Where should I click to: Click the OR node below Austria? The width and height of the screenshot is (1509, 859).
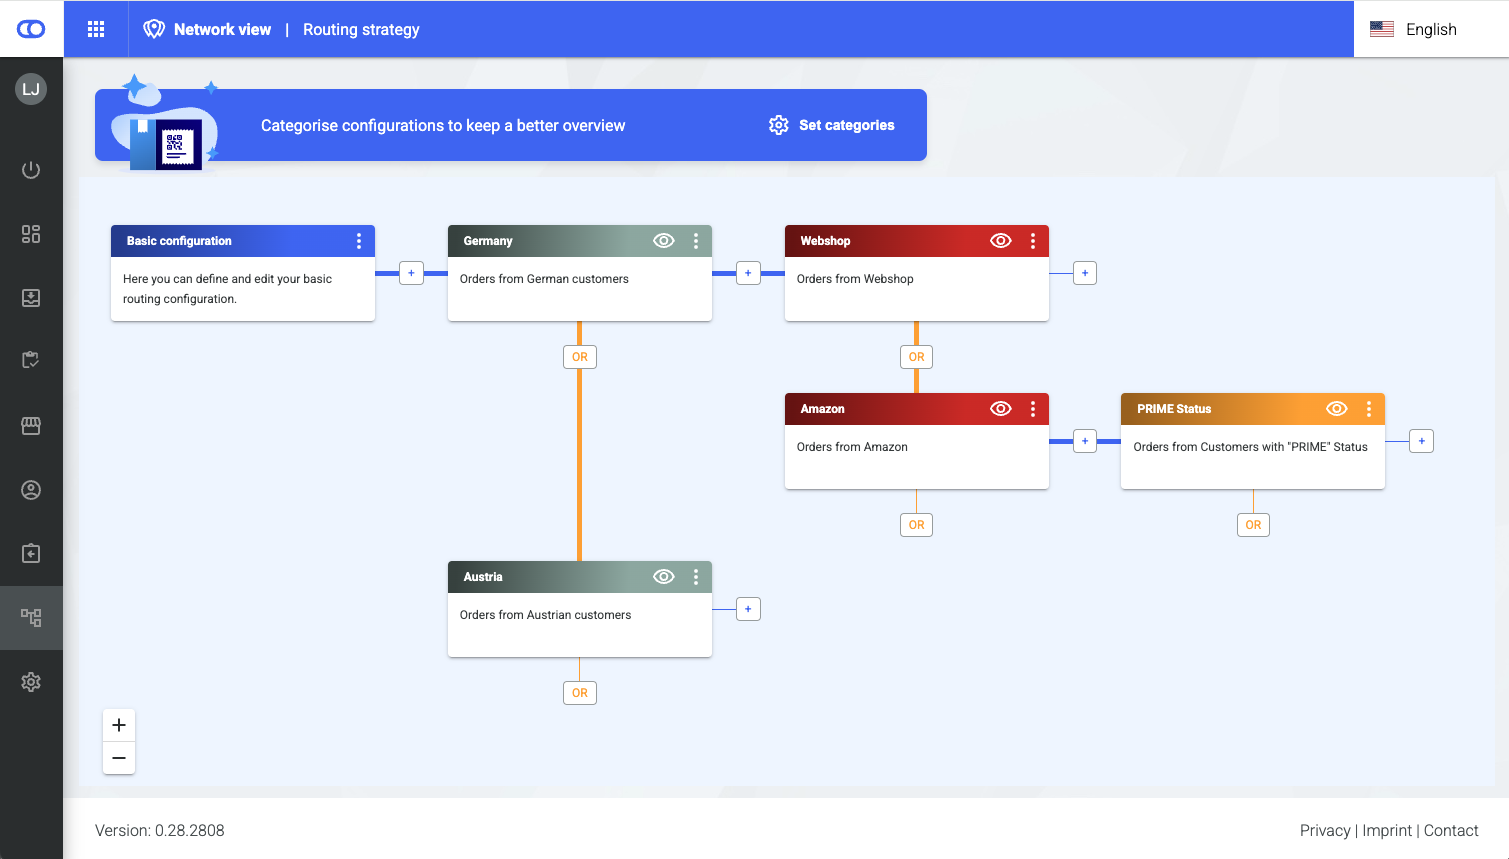click(x=580, y=693)
